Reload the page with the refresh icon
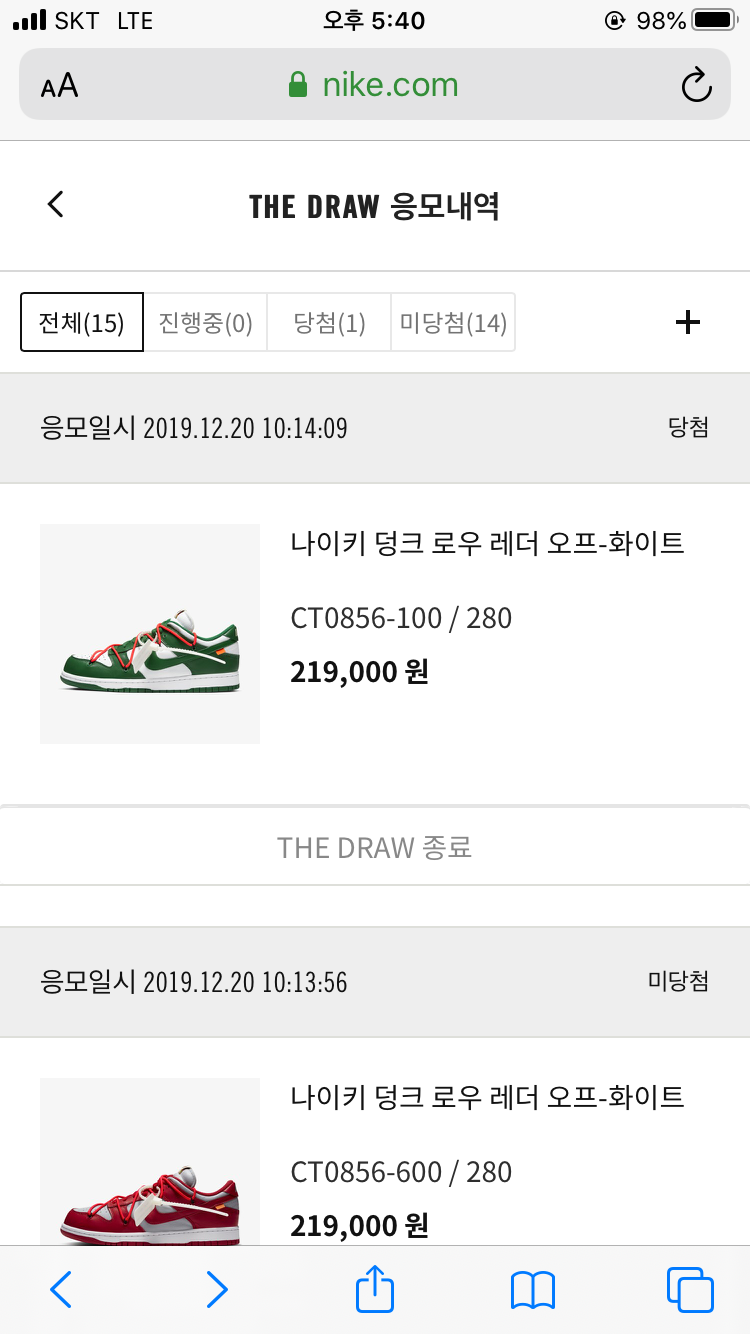Screen dimensions: 750x1334 tap(696, 85)
